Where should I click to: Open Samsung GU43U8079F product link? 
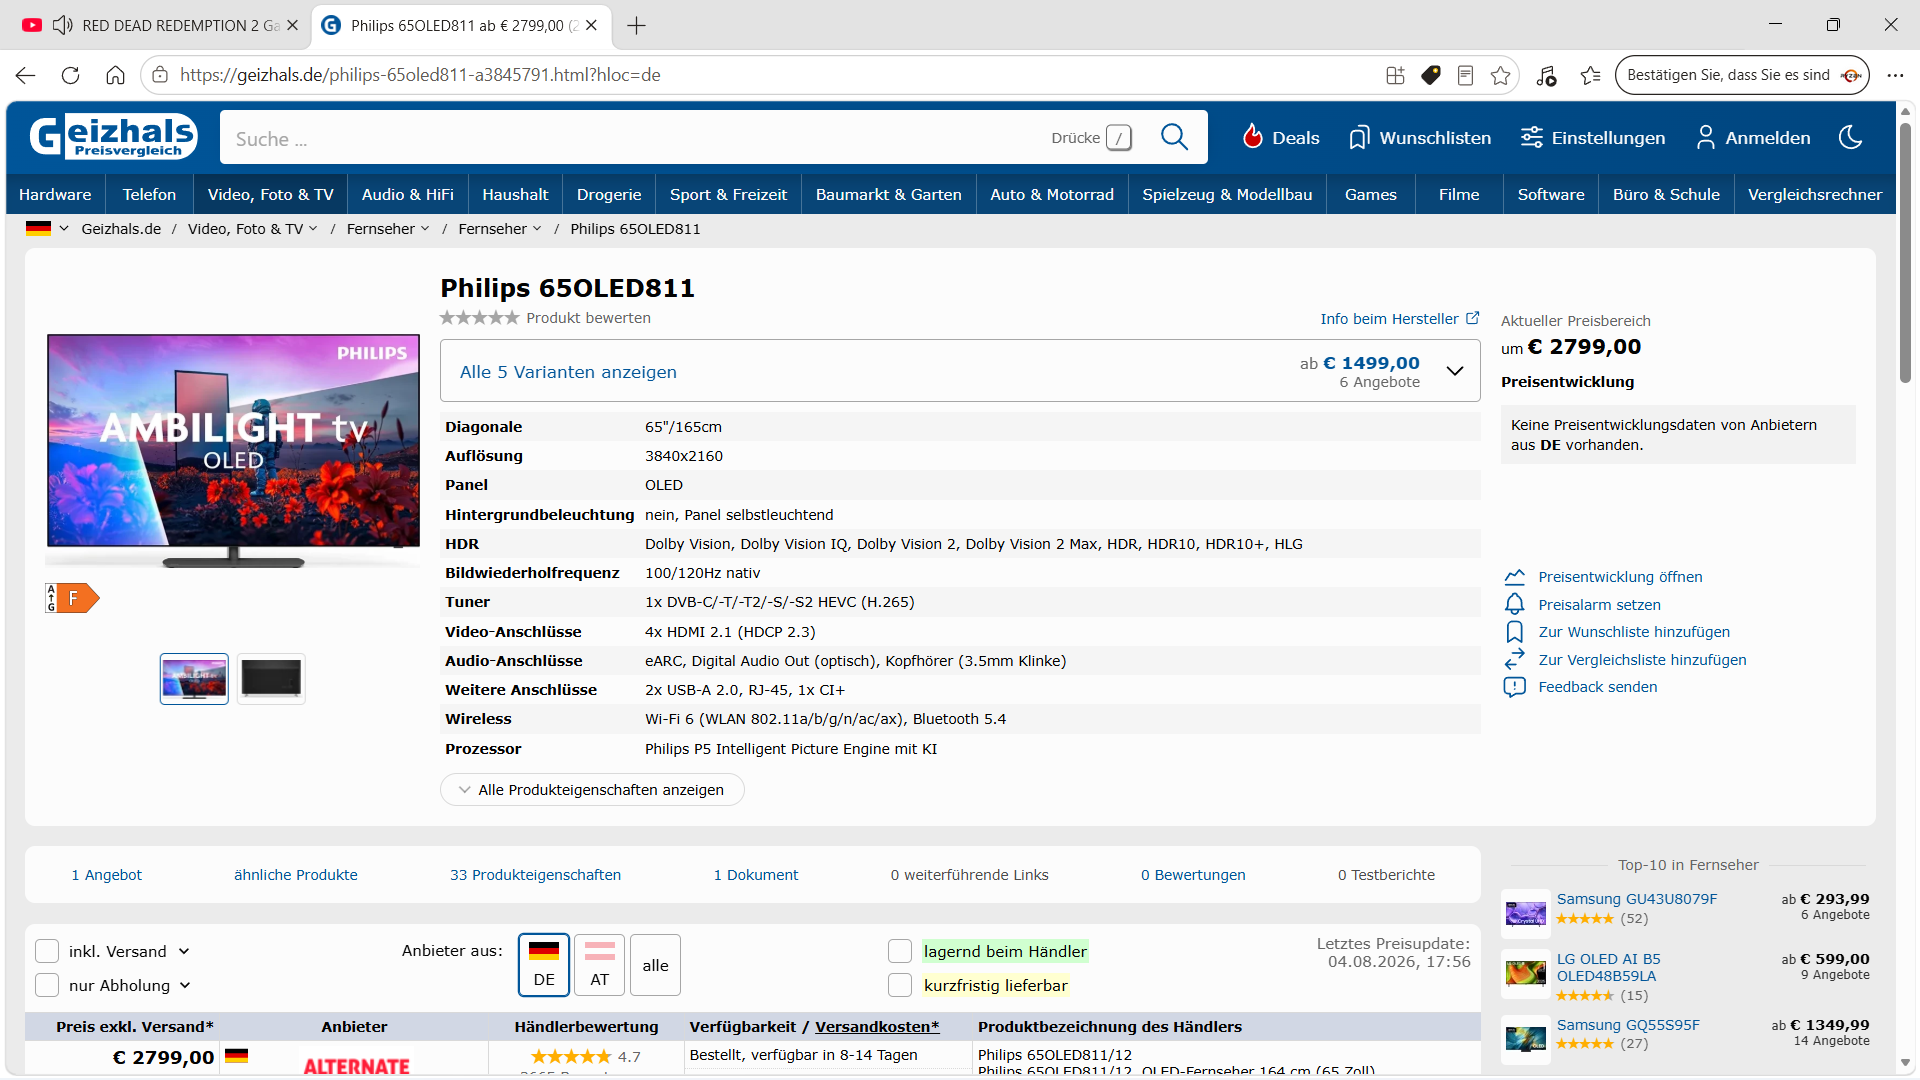[x=1636, y=899]
